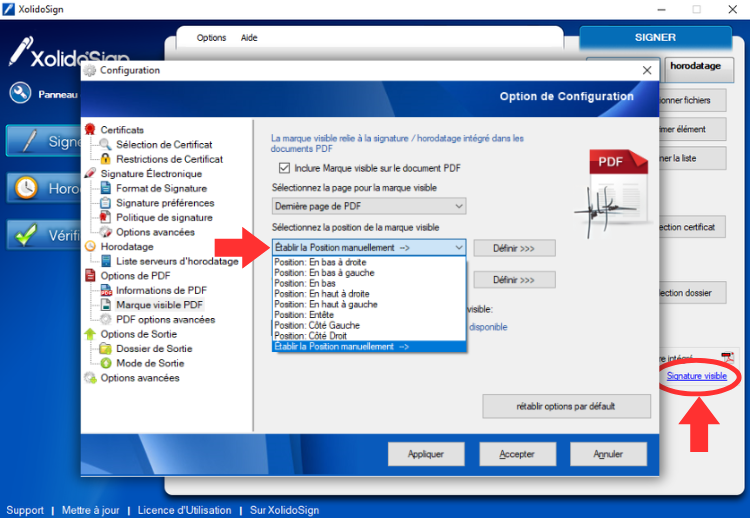
Task: Click the Annuler button
Action: 608,454
